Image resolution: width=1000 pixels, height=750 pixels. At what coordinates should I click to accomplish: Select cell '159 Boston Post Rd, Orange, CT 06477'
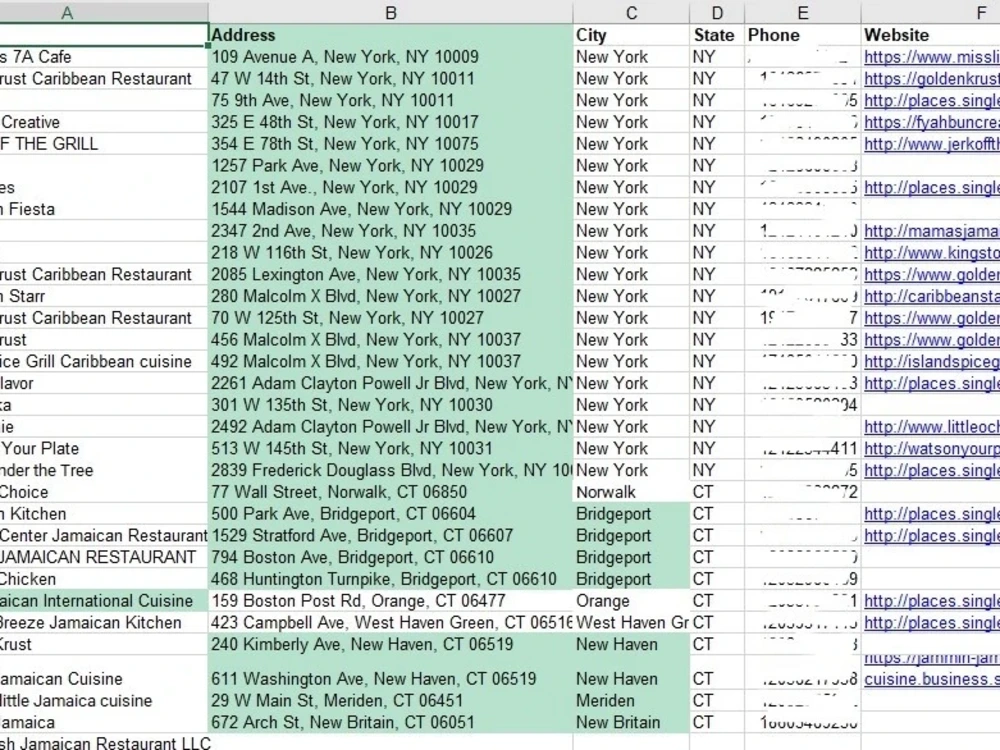click(x=390, y=601)
